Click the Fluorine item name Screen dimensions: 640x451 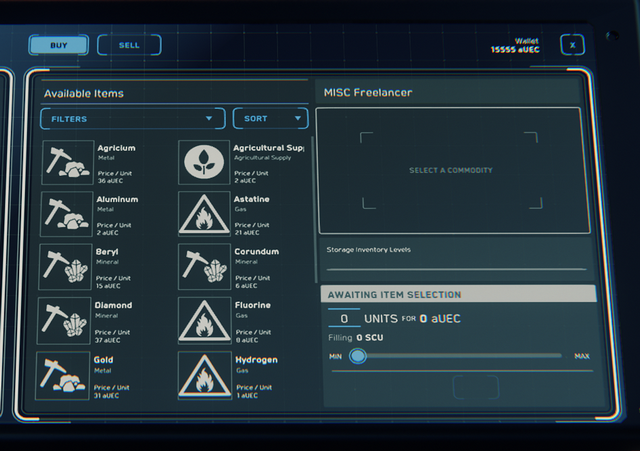tap(253, 305)
